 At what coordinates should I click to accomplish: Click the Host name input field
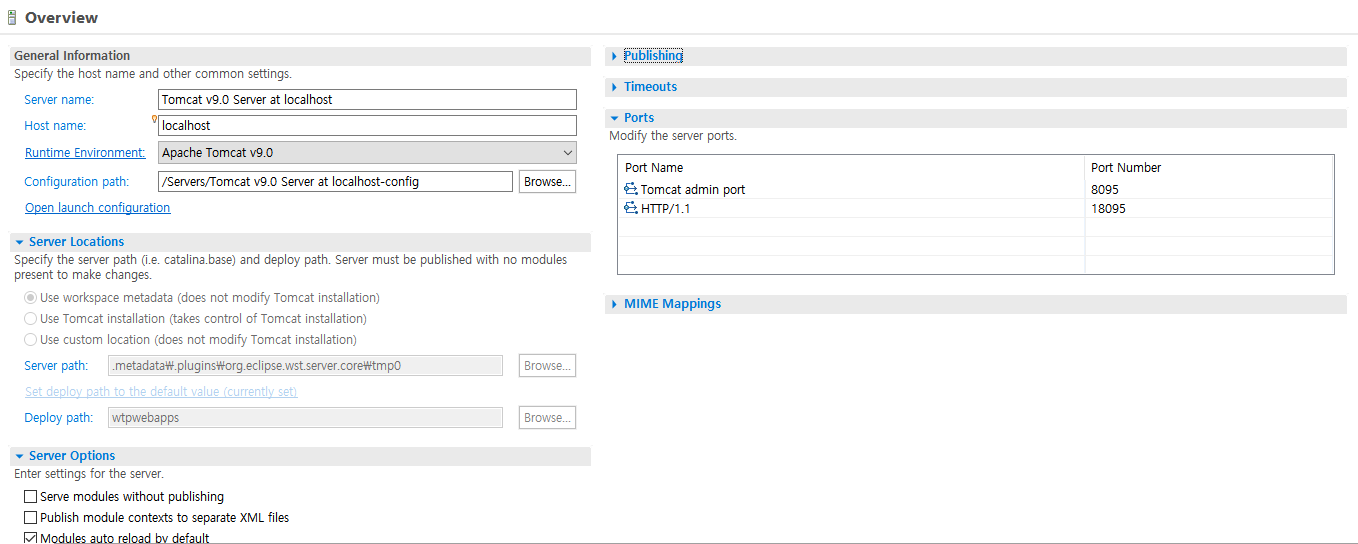pos(367,126)
